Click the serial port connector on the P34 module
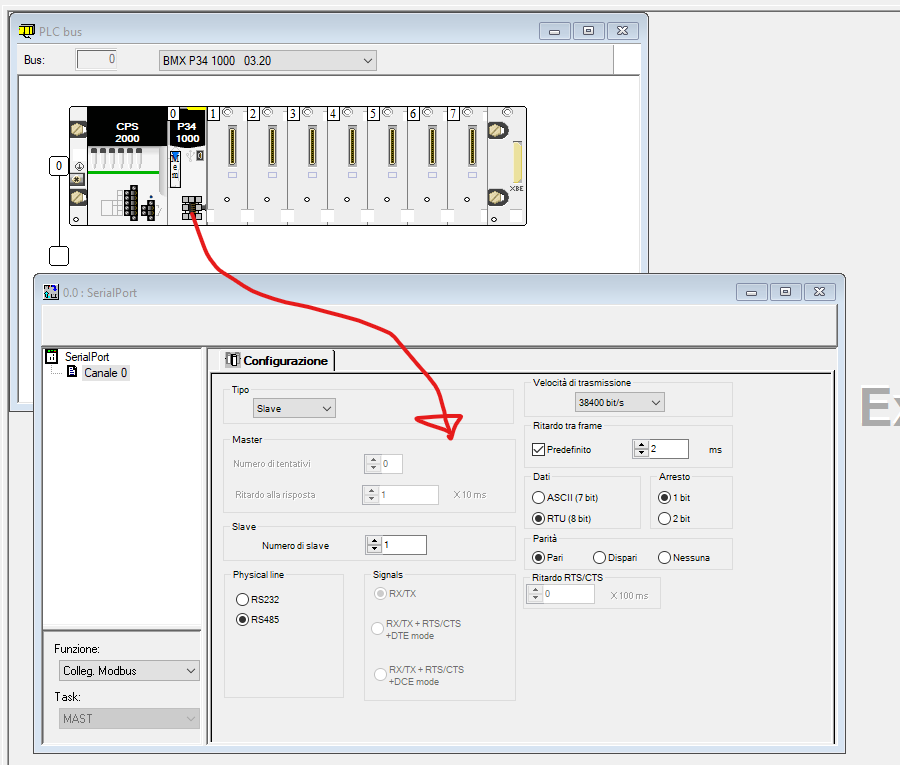The width and height of the screenshot is (900, 765). pos(191,208)
